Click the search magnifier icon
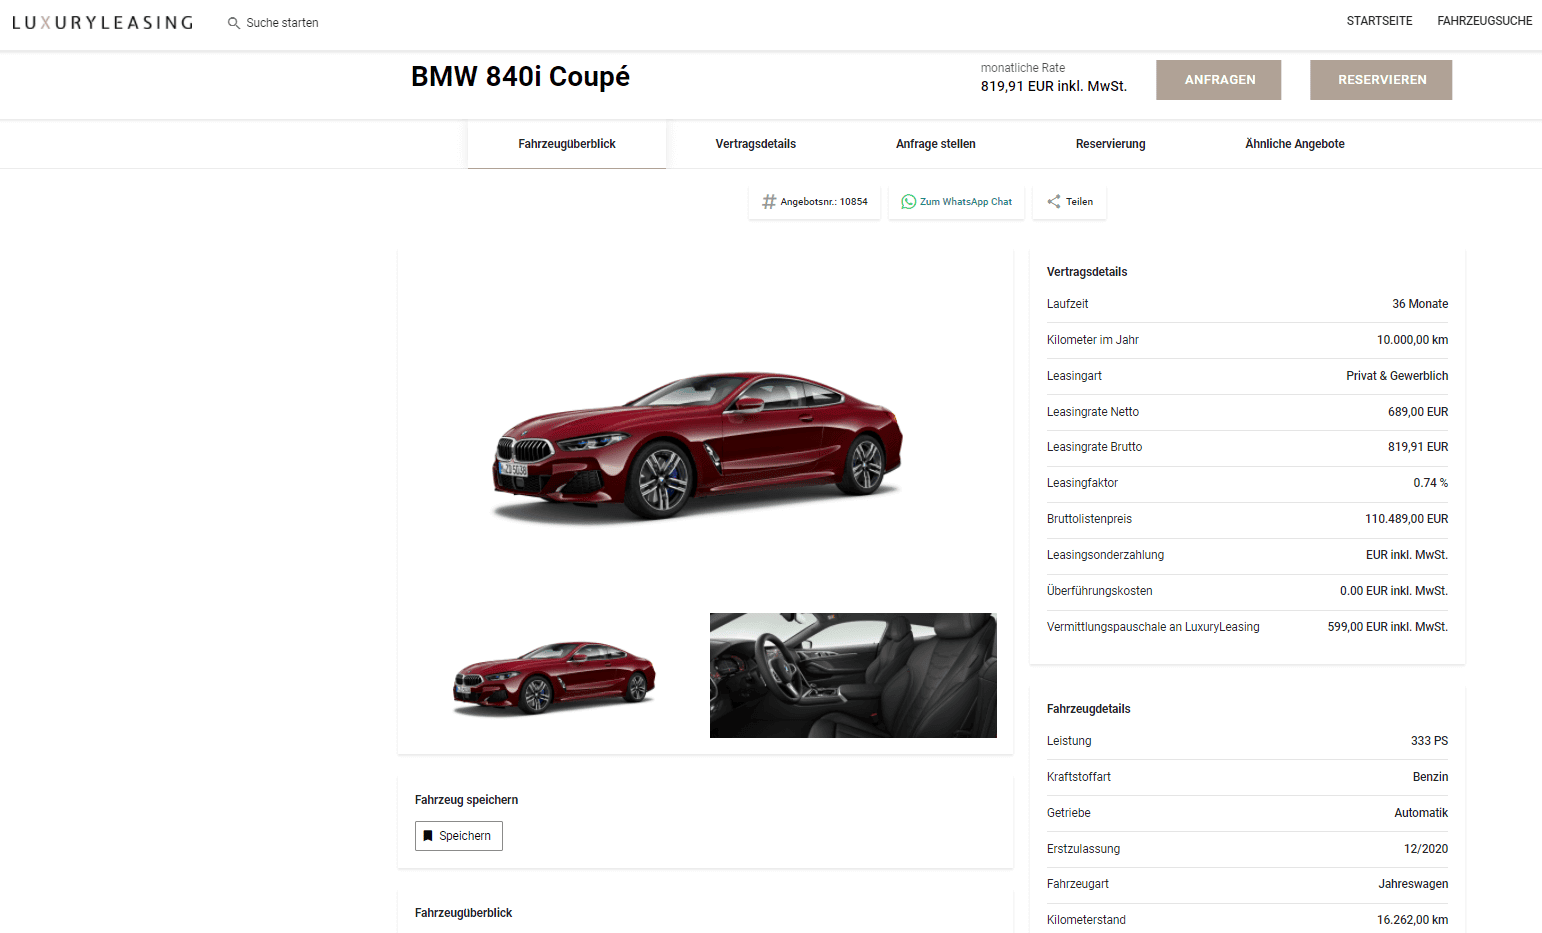This screenshot has width=1542, height=933. (233, 23)
